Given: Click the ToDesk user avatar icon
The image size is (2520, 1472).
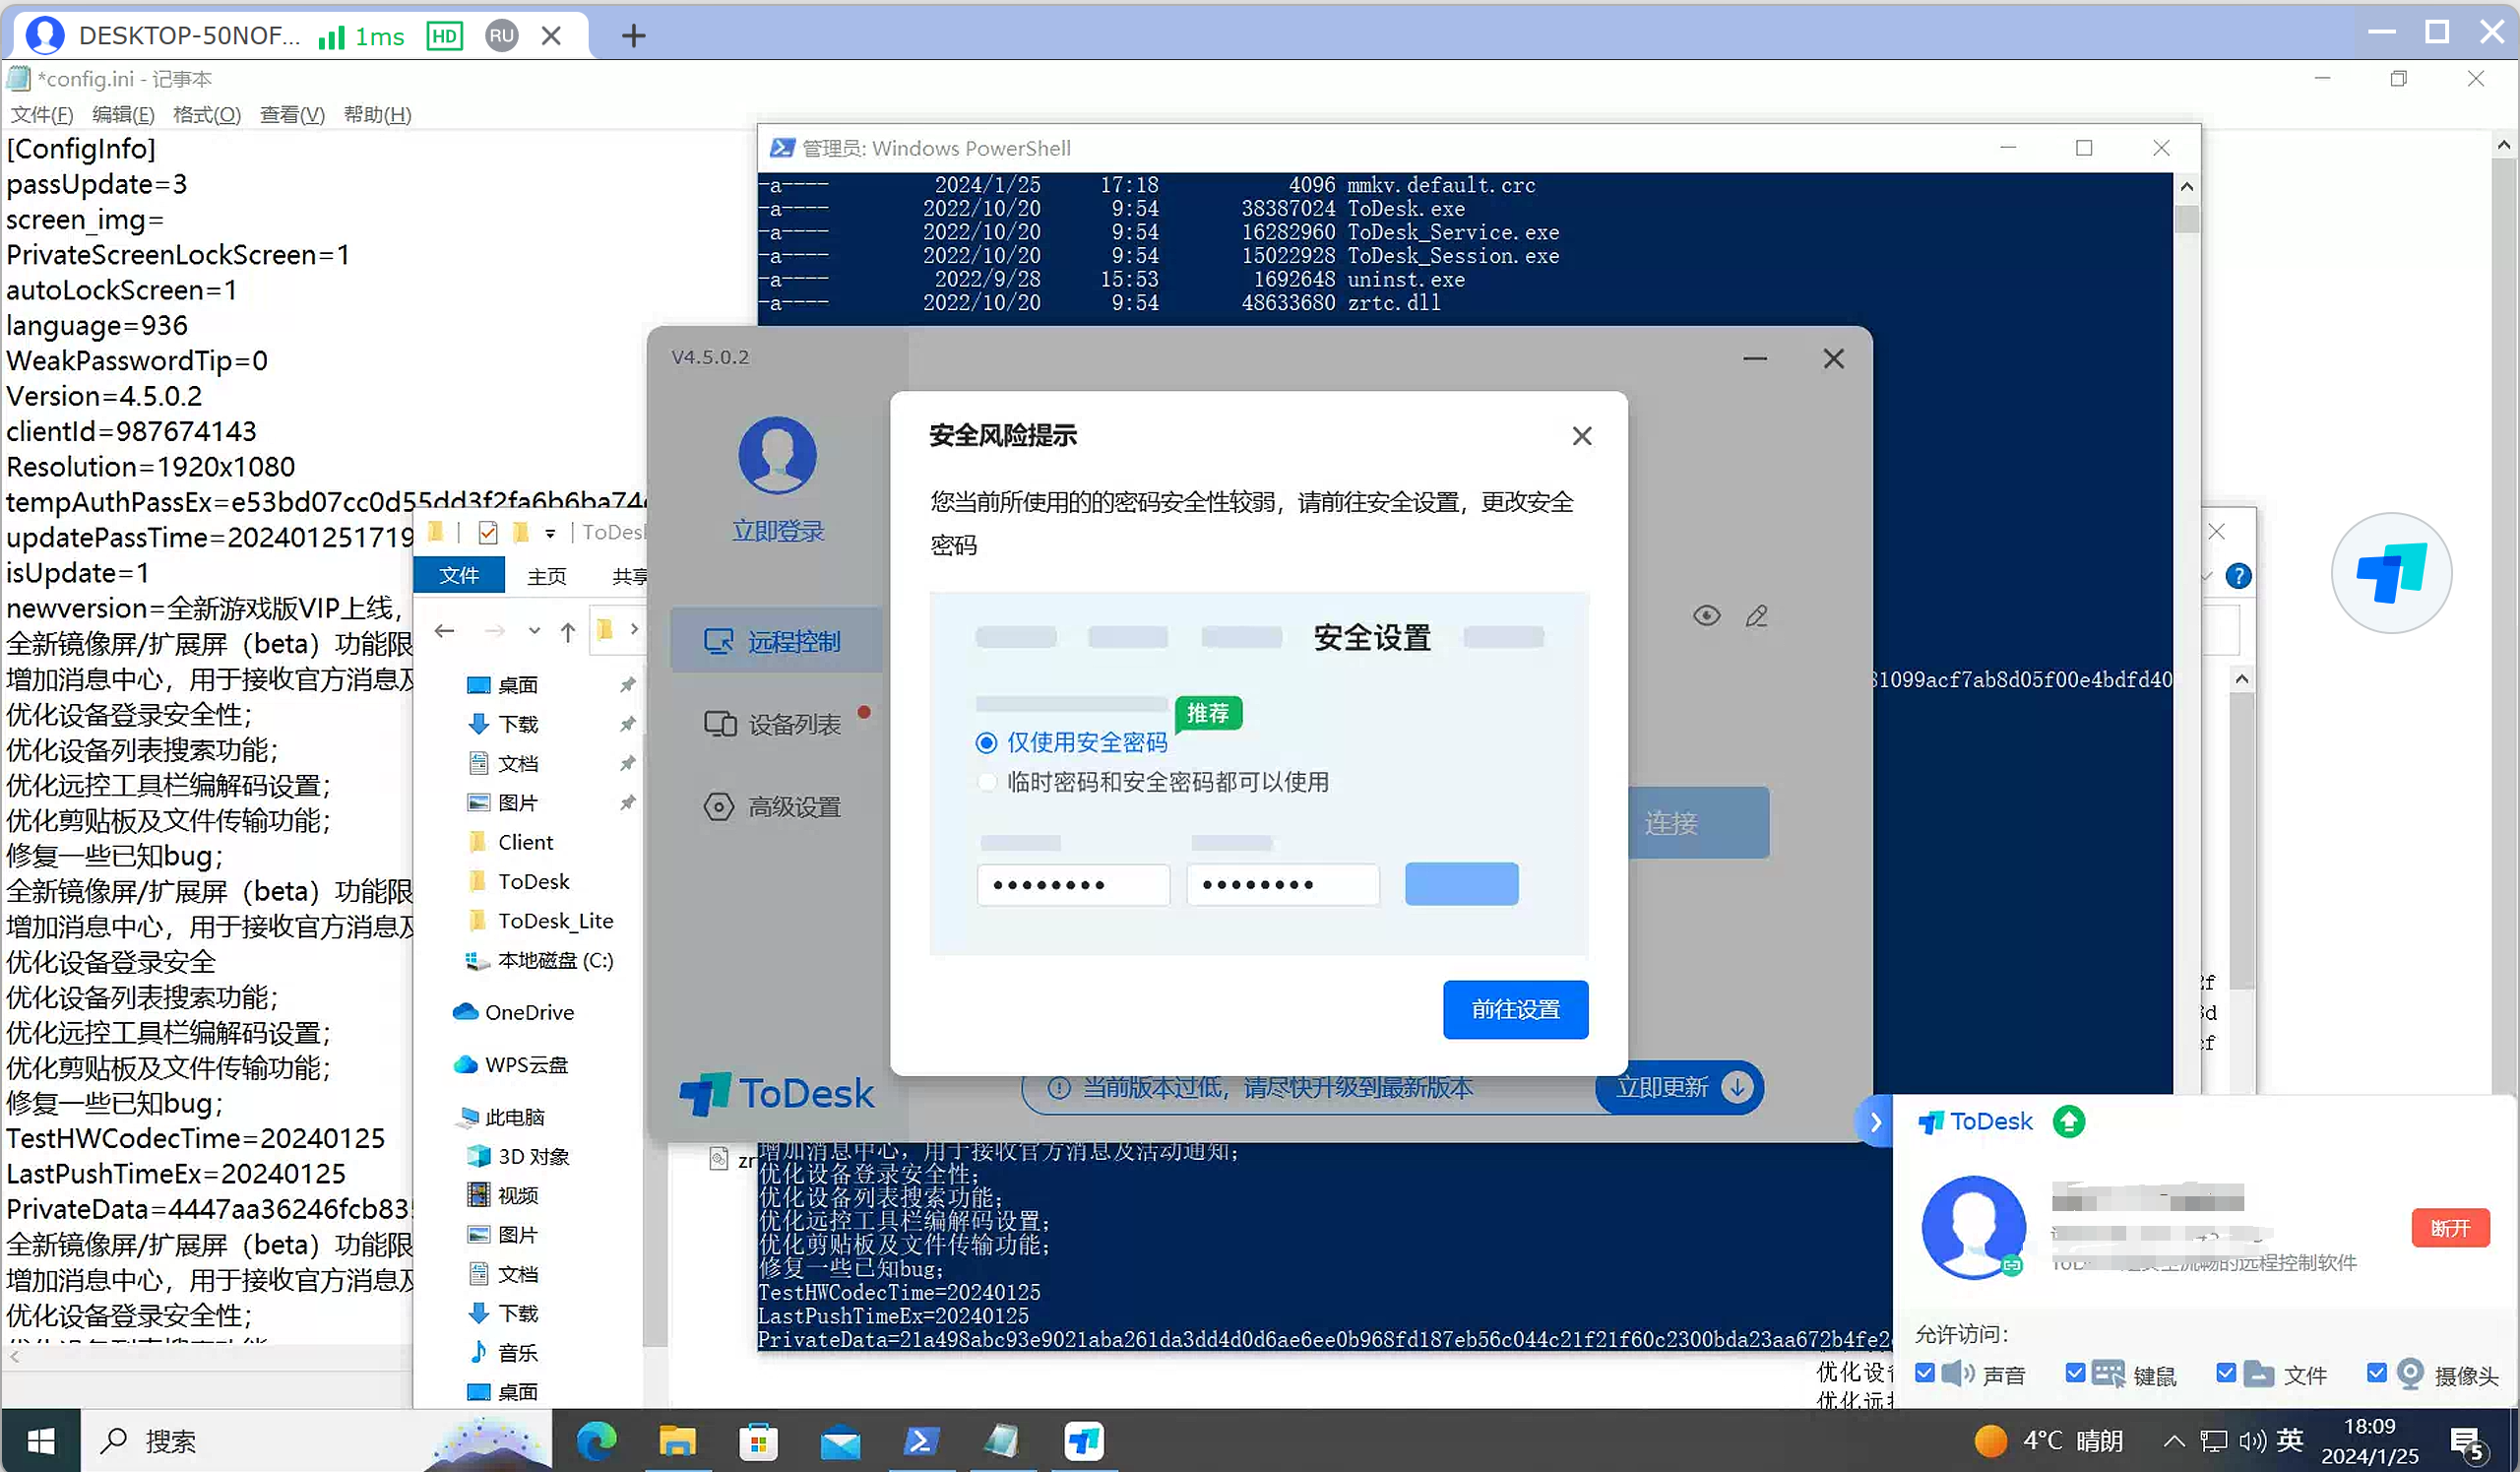Looking at the screenshot, I should pyautogui.click(x=778, y=455).
